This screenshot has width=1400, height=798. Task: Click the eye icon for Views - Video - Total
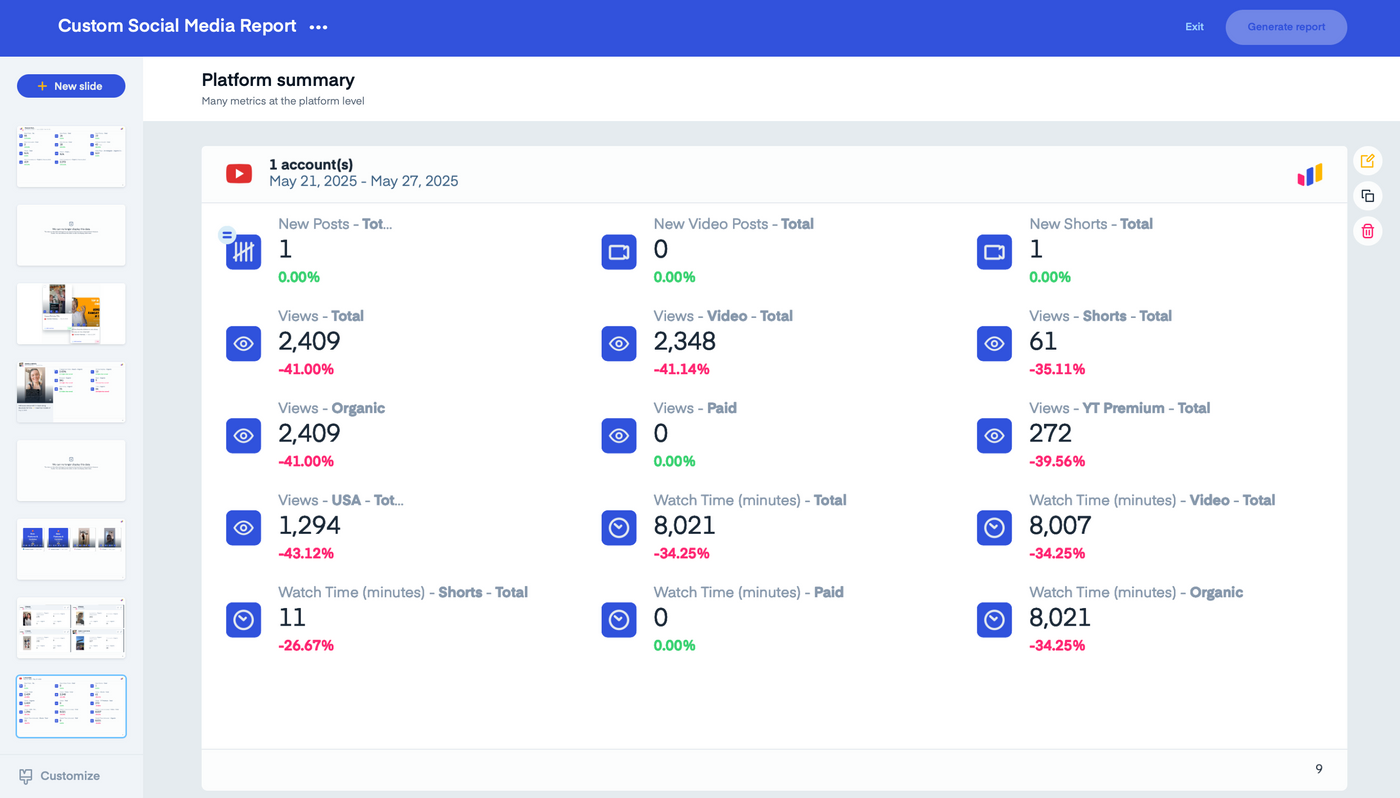(619, 344)
